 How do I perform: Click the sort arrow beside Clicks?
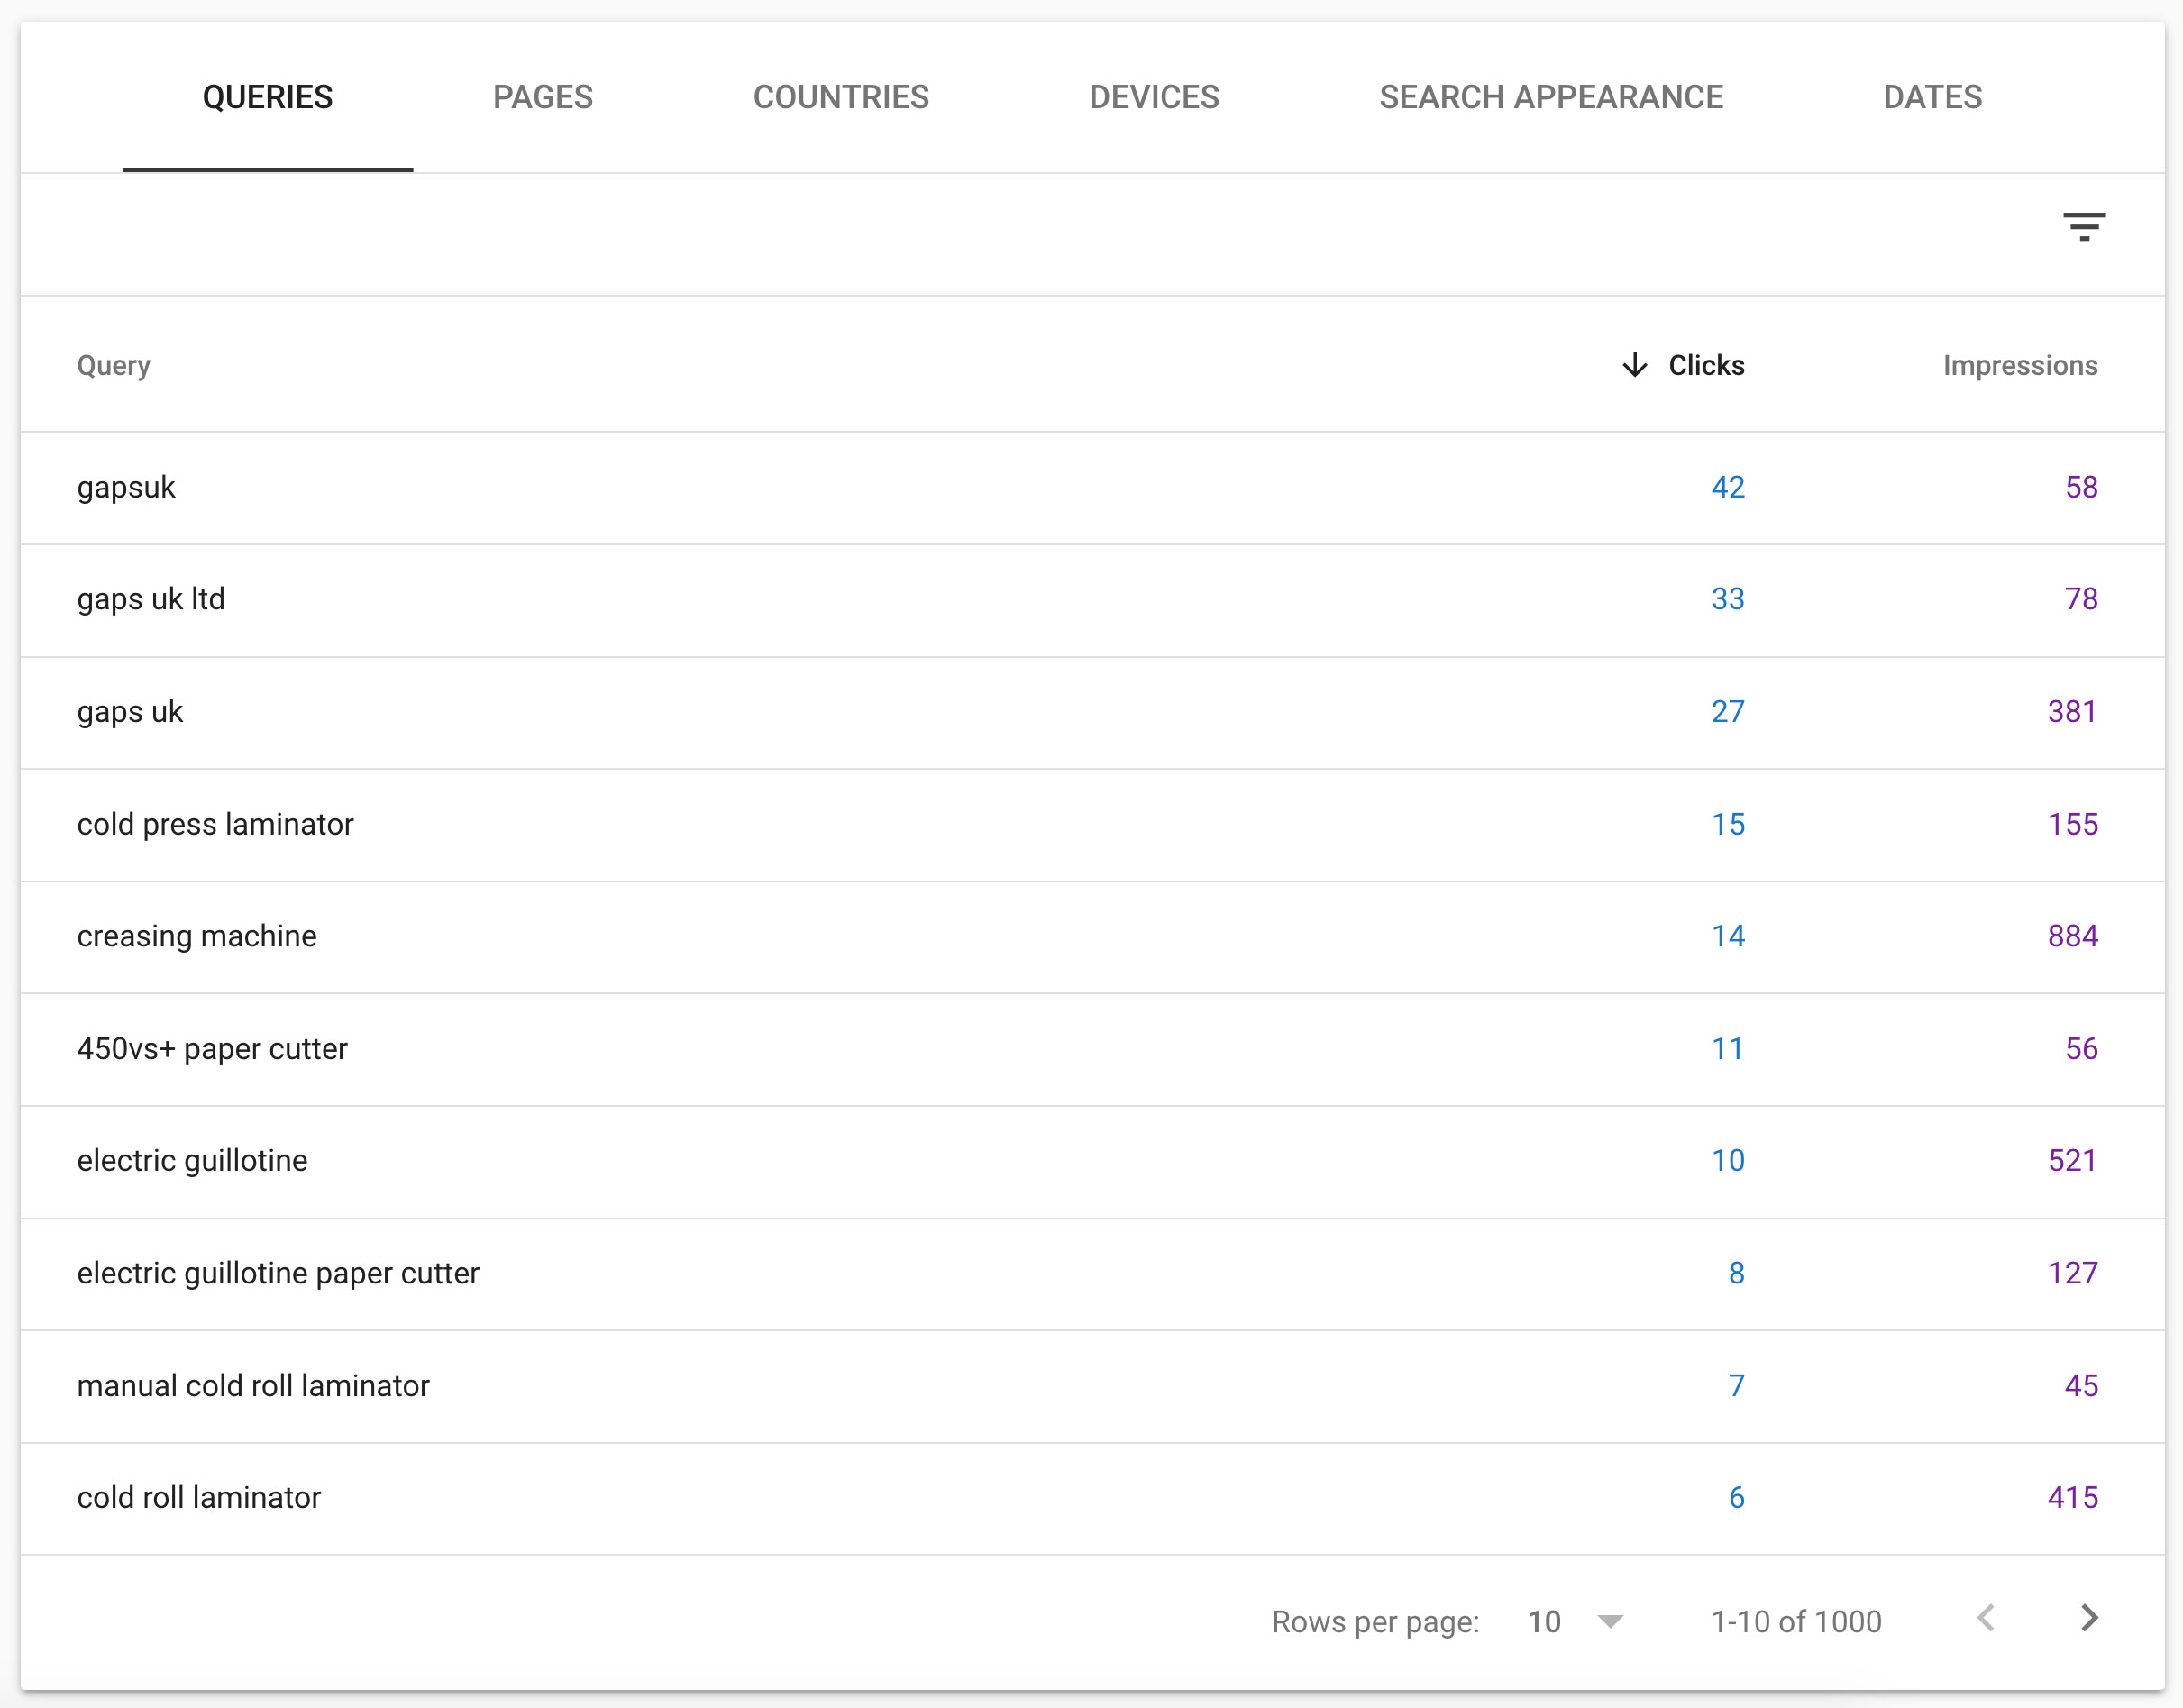1634,365
